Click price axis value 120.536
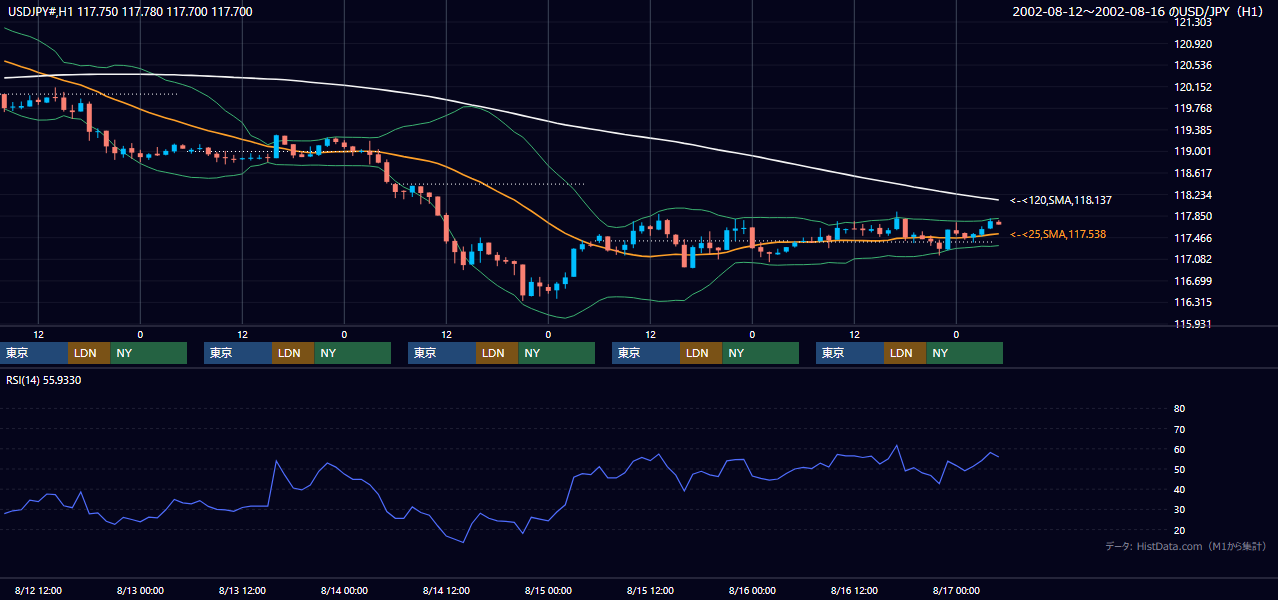1278x600 pixels. (x=1193, y=65)
